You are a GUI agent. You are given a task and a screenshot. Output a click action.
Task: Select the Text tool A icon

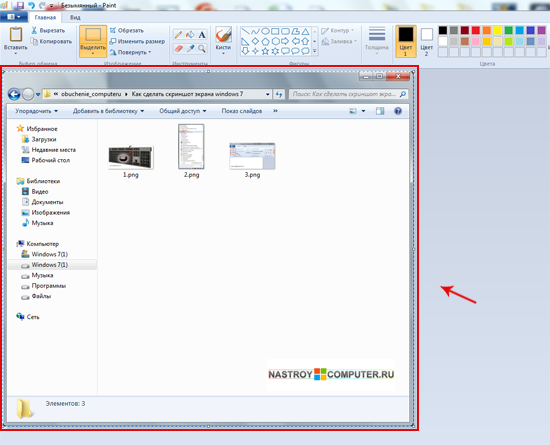[202, 35]
